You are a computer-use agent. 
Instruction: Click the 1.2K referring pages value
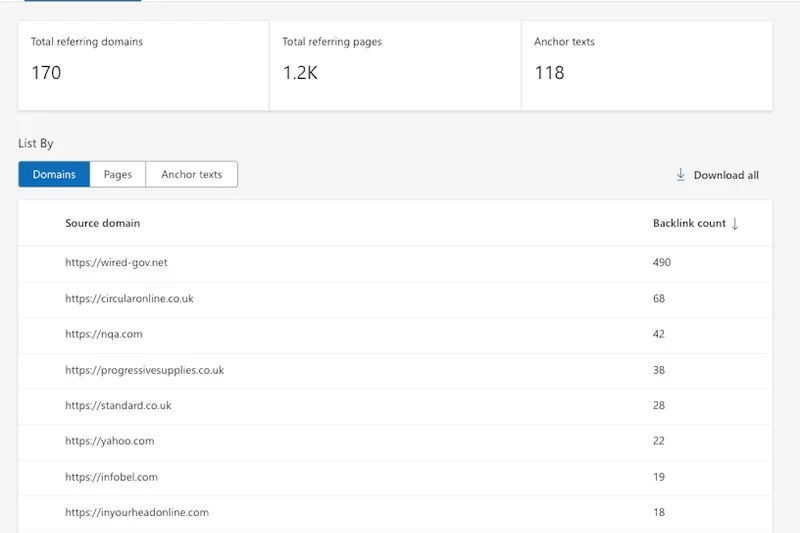click(300, 73)
